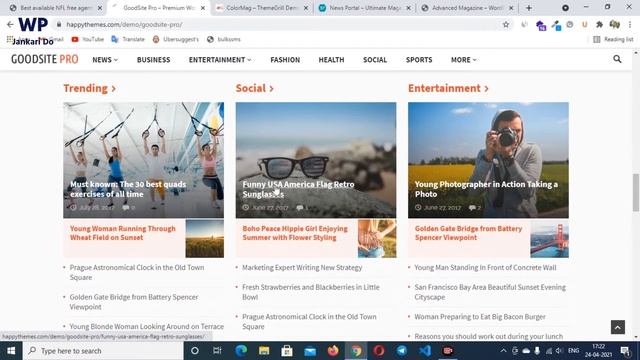The image size is (640, 360).
Task: Open Cortana circle icon in taskbar
Action: coord(195,351)
